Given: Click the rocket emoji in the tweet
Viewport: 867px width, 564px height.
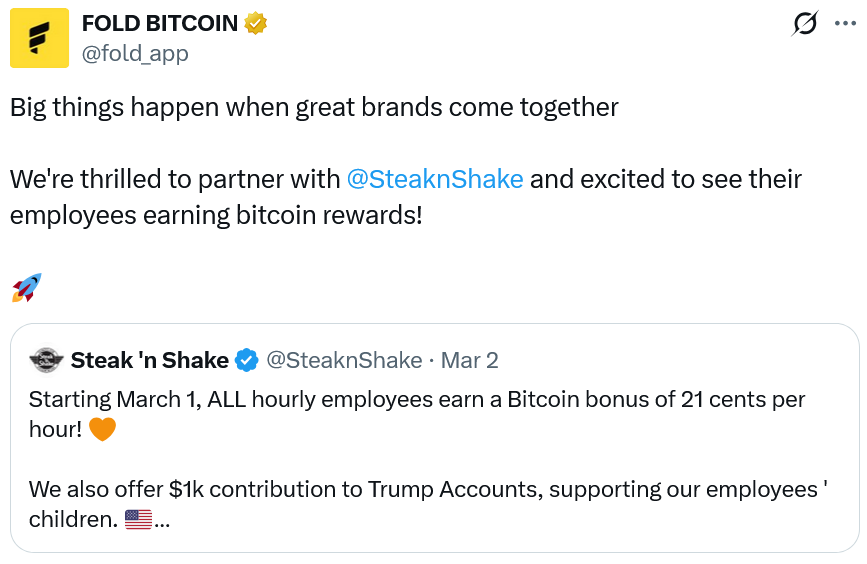Looking at the screenshot, I should coord(26,288).
